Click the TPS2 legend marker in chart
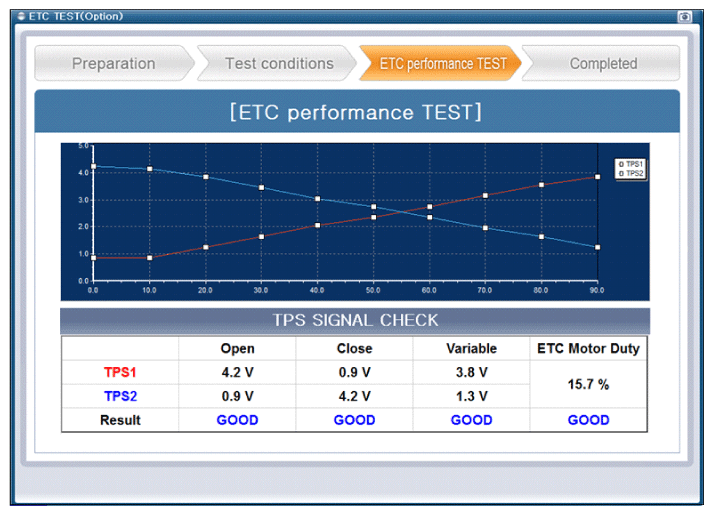 pyautogui.click(x=621, y=172)
